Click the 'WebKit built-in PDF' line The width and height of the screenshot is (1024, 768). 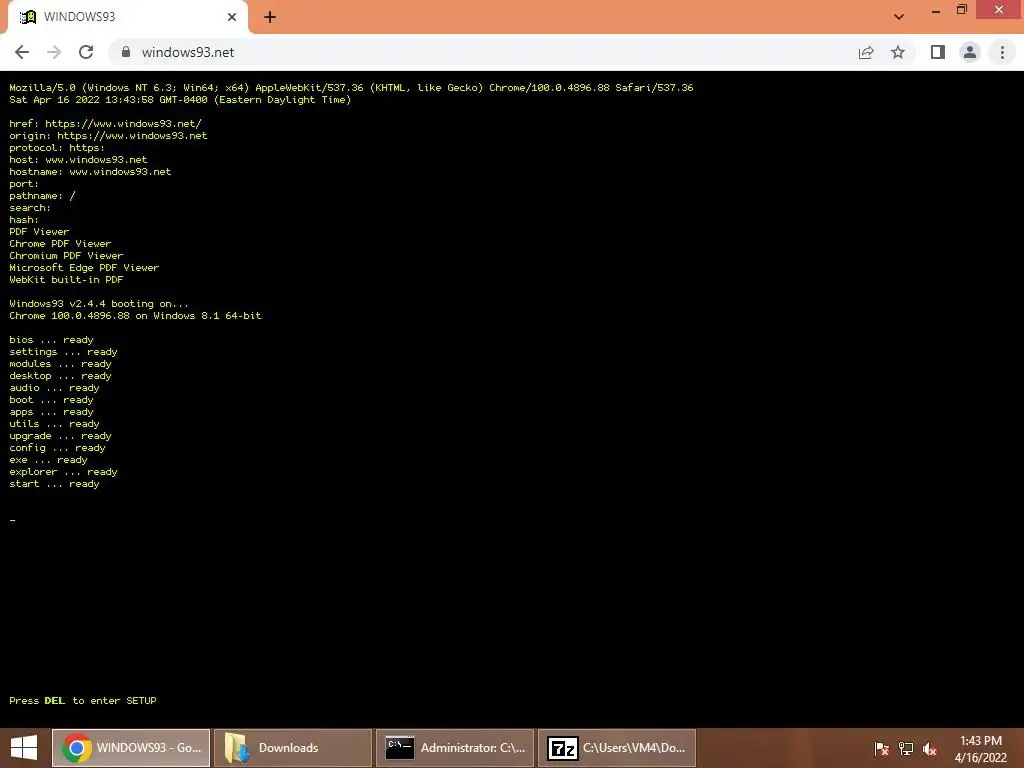click(x=67, y=280)
